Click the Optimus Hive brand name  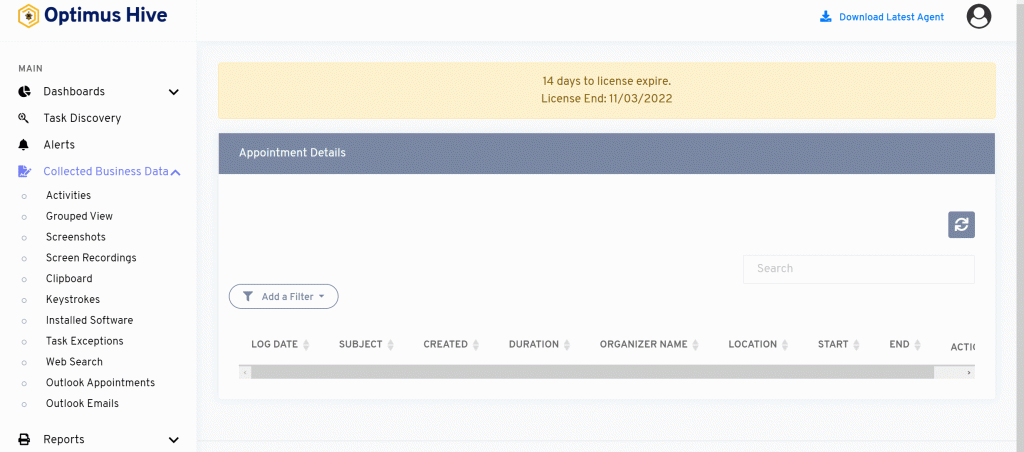106,15
